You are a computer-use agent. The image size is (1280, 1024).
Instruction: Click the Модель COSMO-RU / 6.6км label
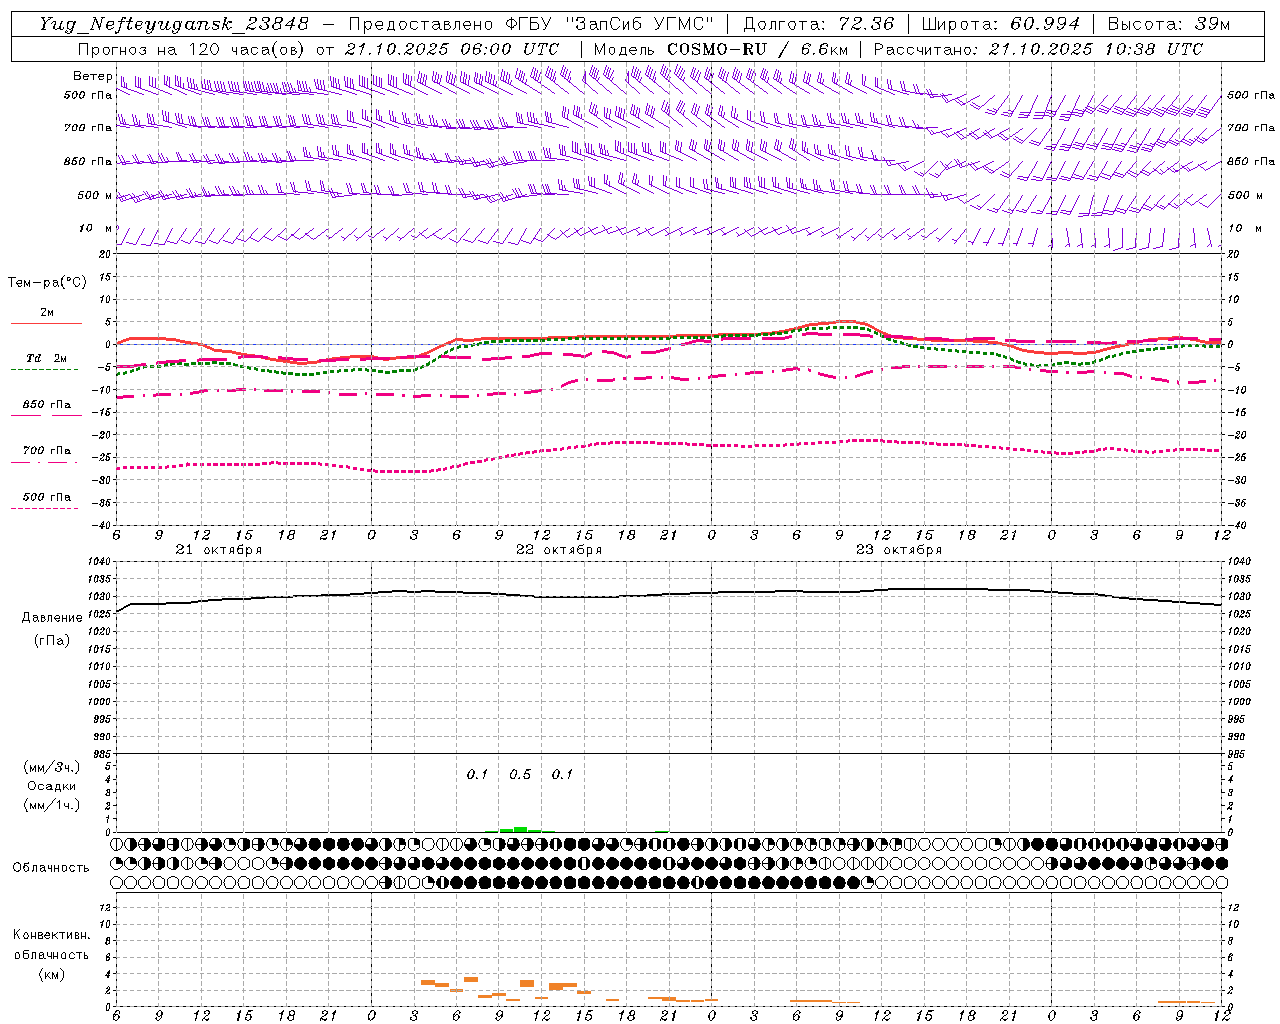pos(721,49)
